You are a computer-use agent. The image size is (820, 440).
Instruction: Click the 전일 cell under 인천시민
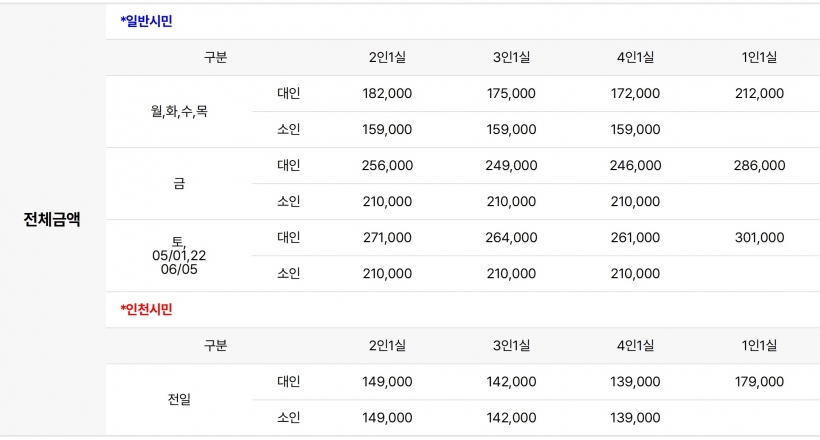[x=179, y=400]
